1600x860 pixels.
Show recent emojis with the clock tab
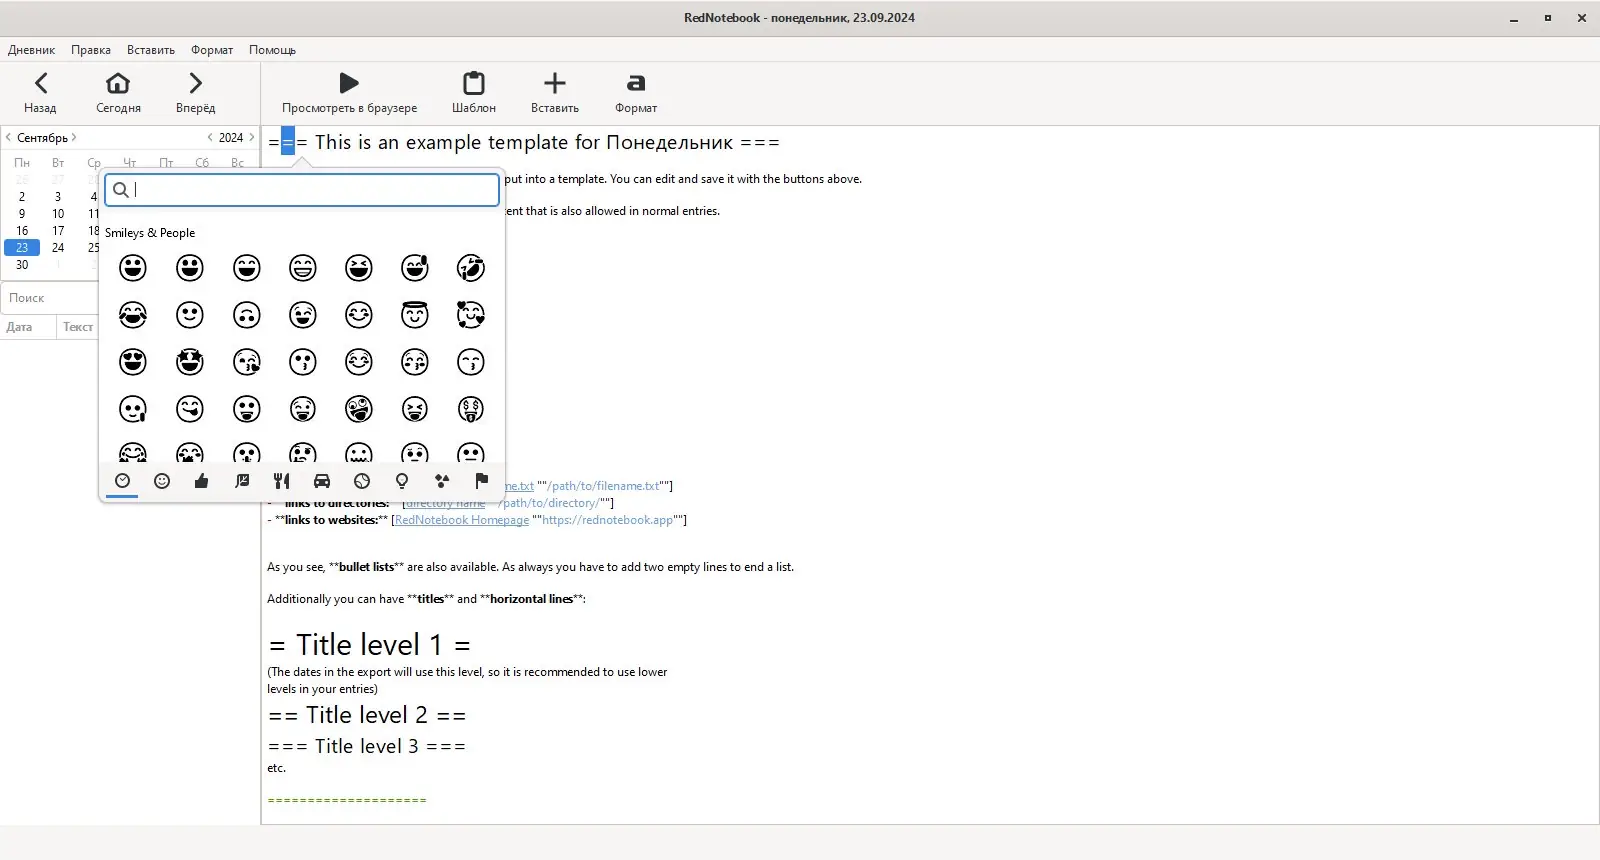click(x=122, y=481)
